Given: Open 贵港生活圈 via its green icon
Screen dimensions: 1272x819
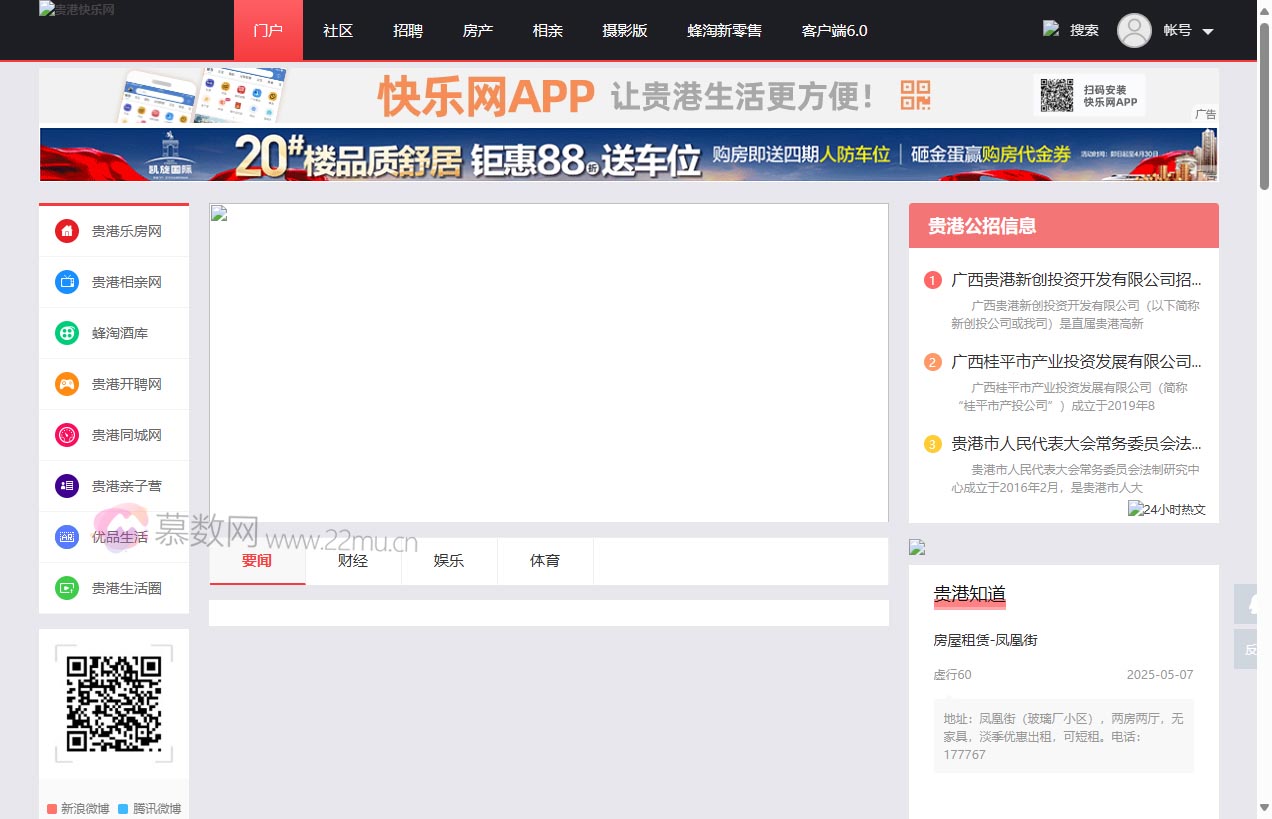Looking at the screenshot, I should coord(66,588).
